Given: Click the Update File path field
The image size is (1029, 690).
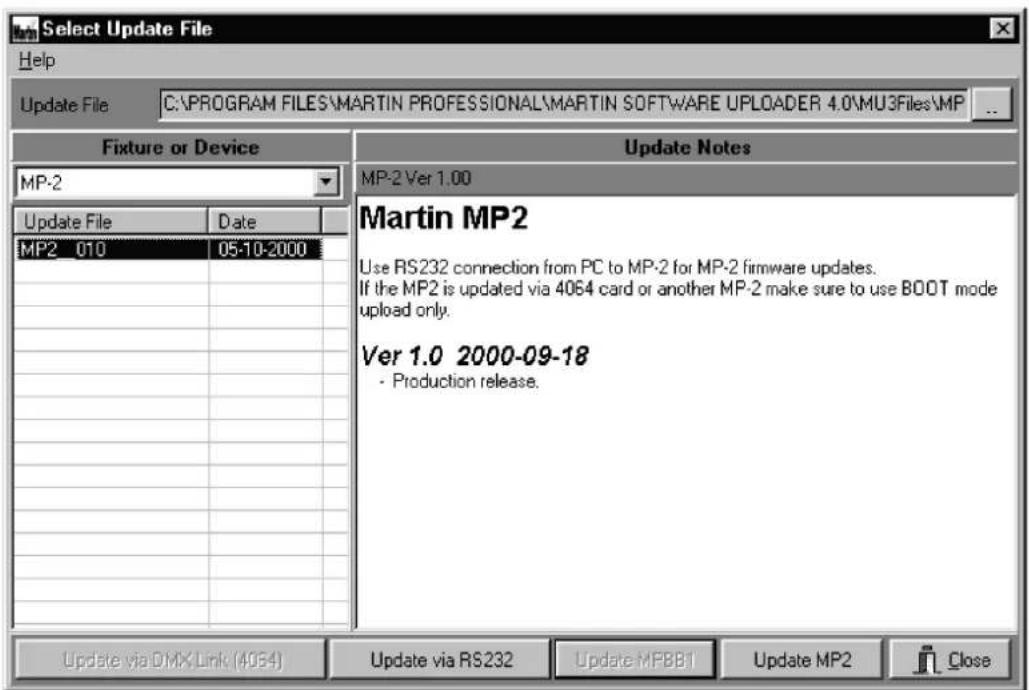Looking at the screenshot, I should click(x=564, y=104).
